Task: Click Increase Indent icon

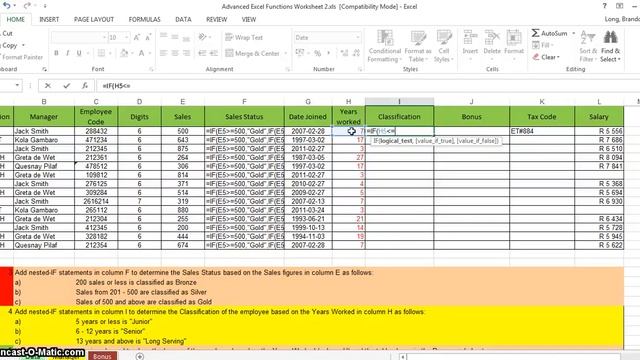Action: click(213, 53)
